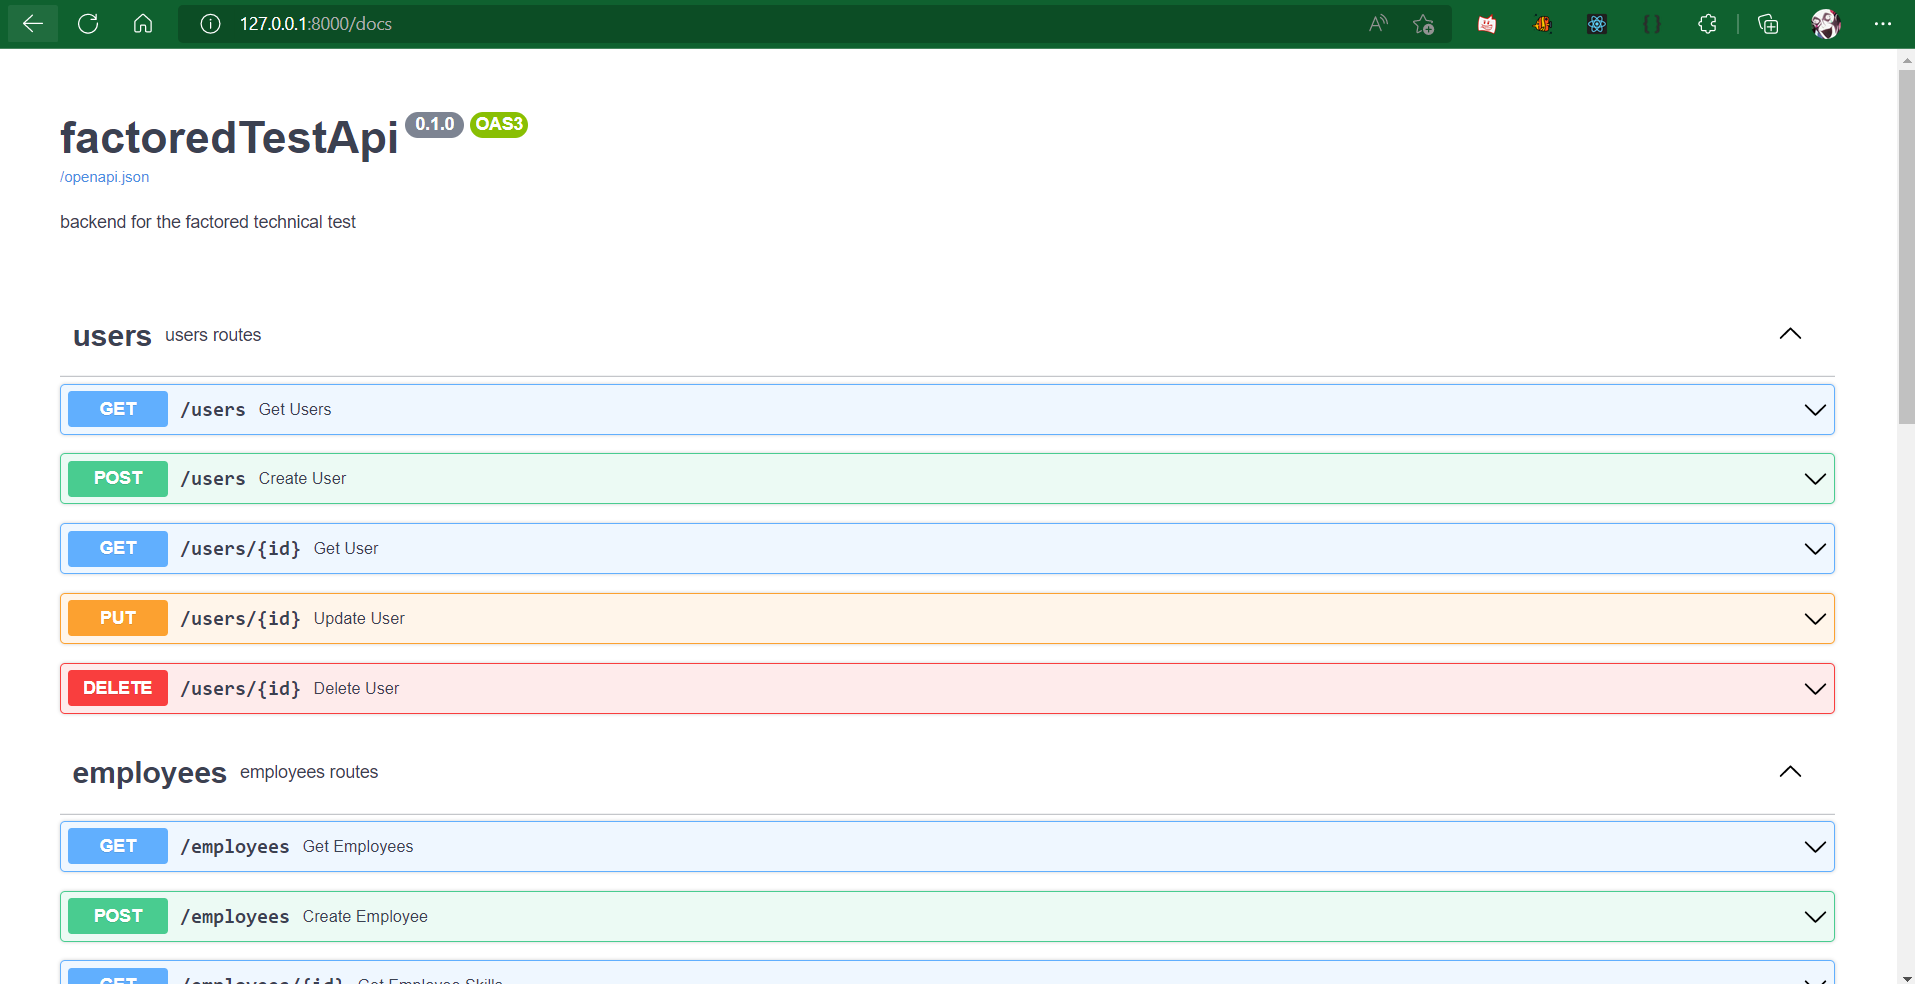Image resolution: width=1915 pixels, height=984 pixels.
Task: Click the employees section heading
Action: point(150,773)
